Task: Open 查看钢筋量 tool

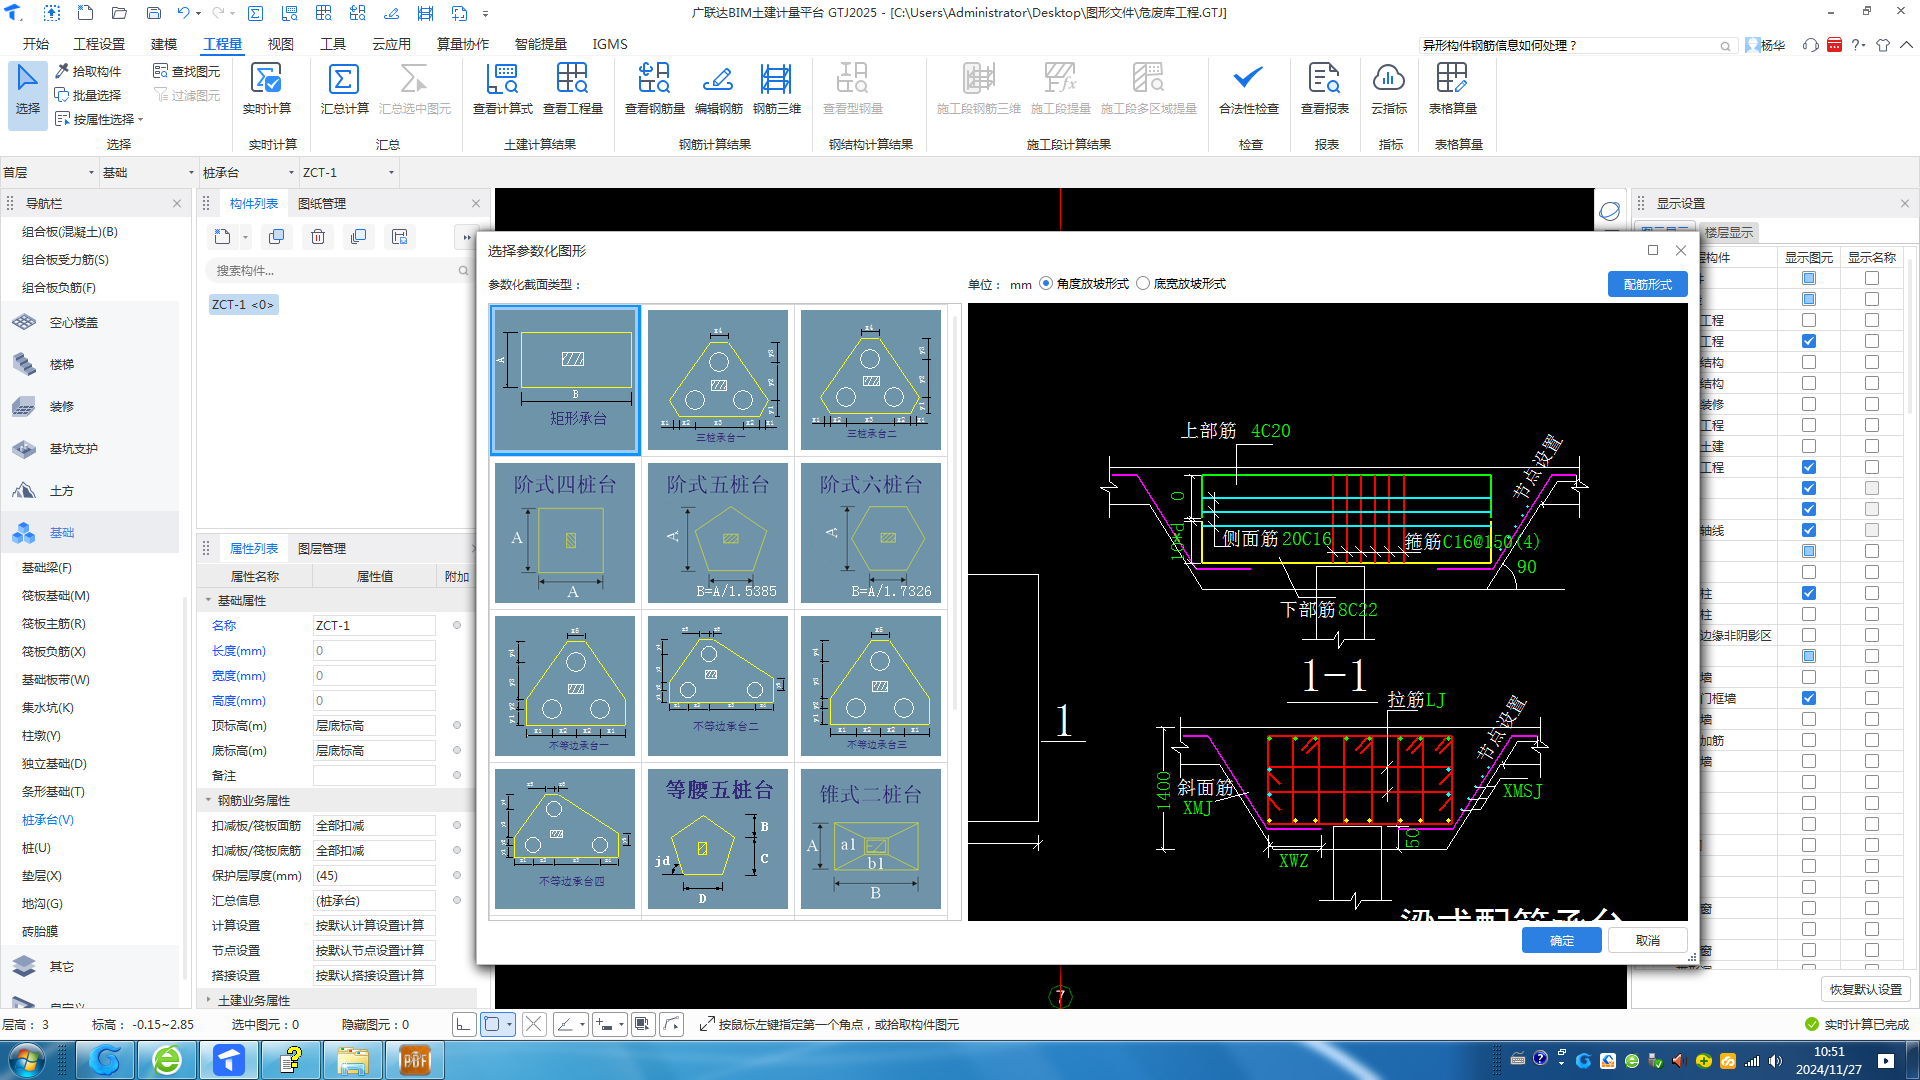Action: tap(654, 88)
